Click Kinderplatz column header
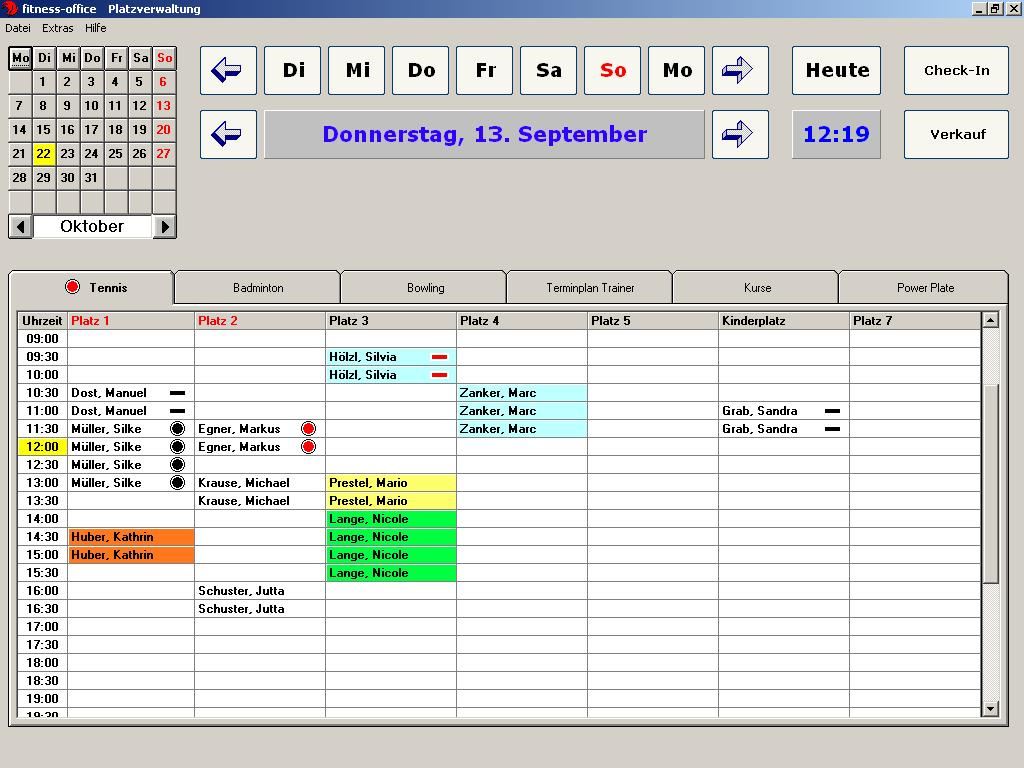Screen dimensions: 1024x768 (784, 321)
